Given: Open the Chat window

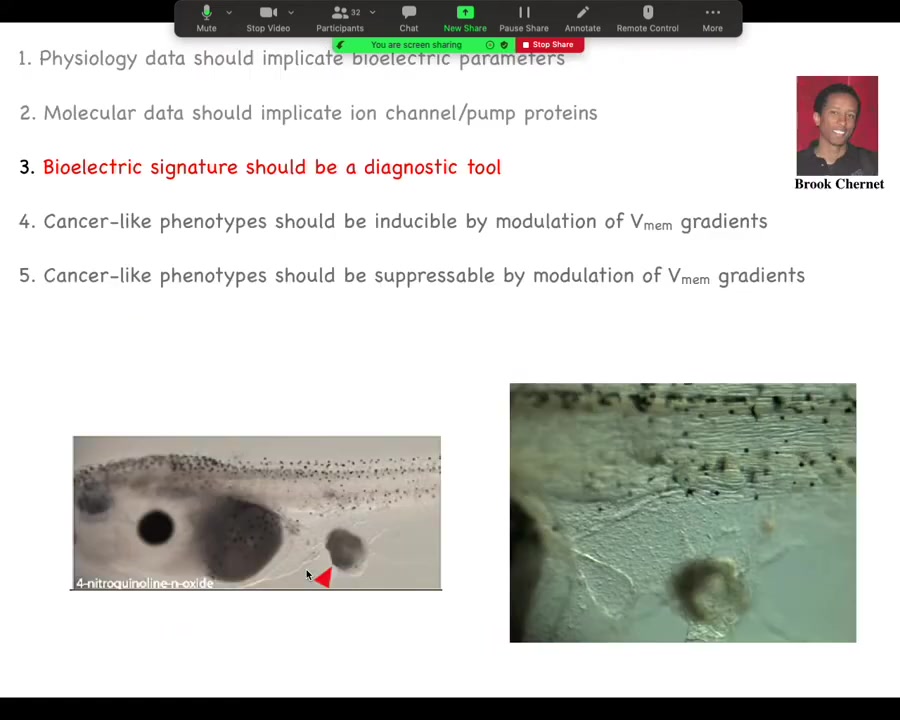Looking at the screenshot, I should 408,17.
